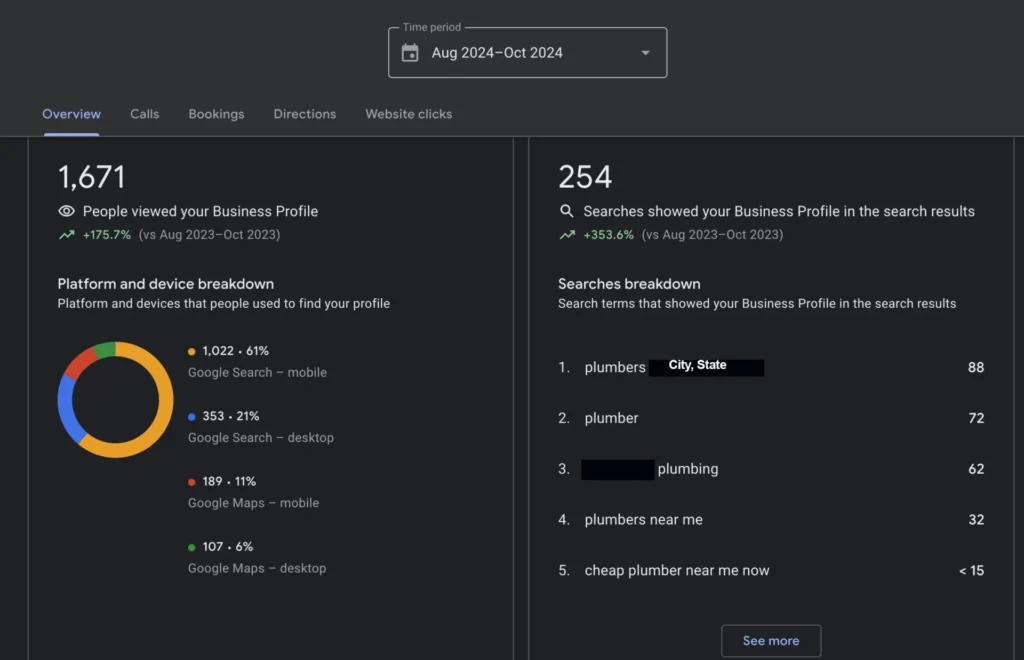Click the magnifier icon beside Searches showed

click(567, 211)
